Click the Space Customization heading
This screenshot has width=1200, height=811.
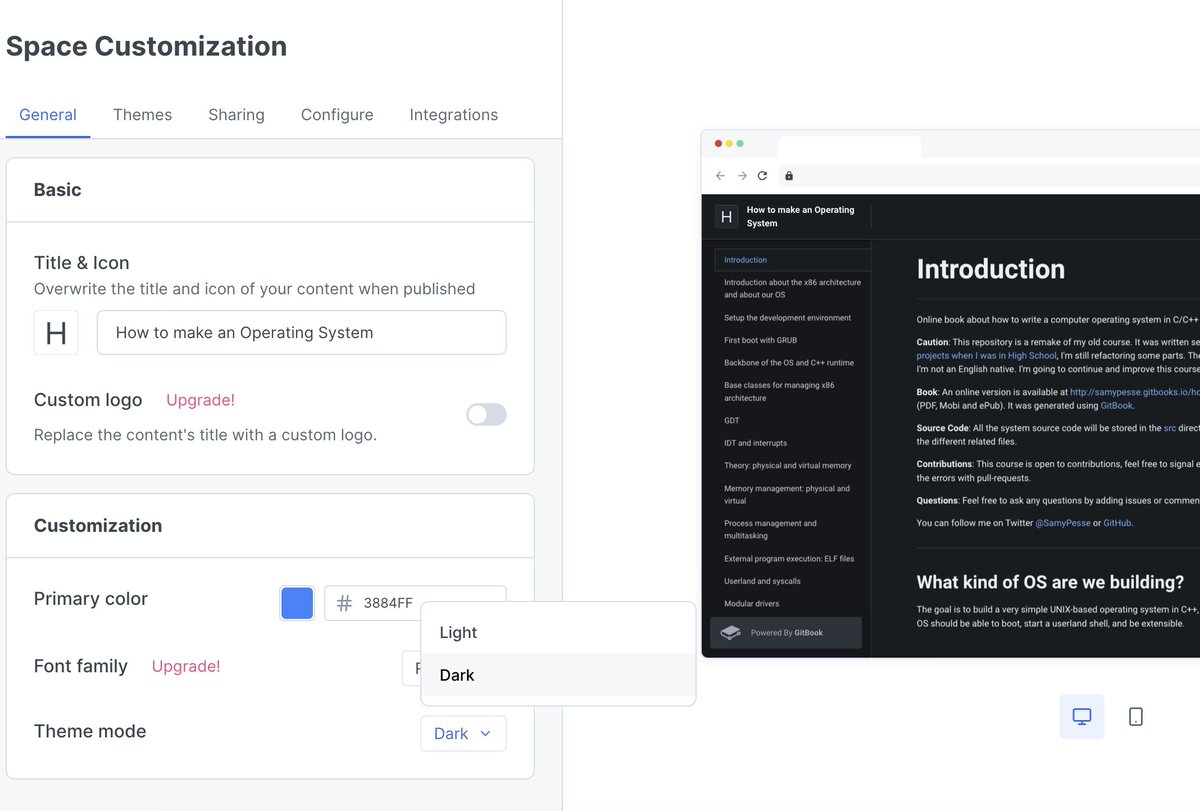(147, 46)
